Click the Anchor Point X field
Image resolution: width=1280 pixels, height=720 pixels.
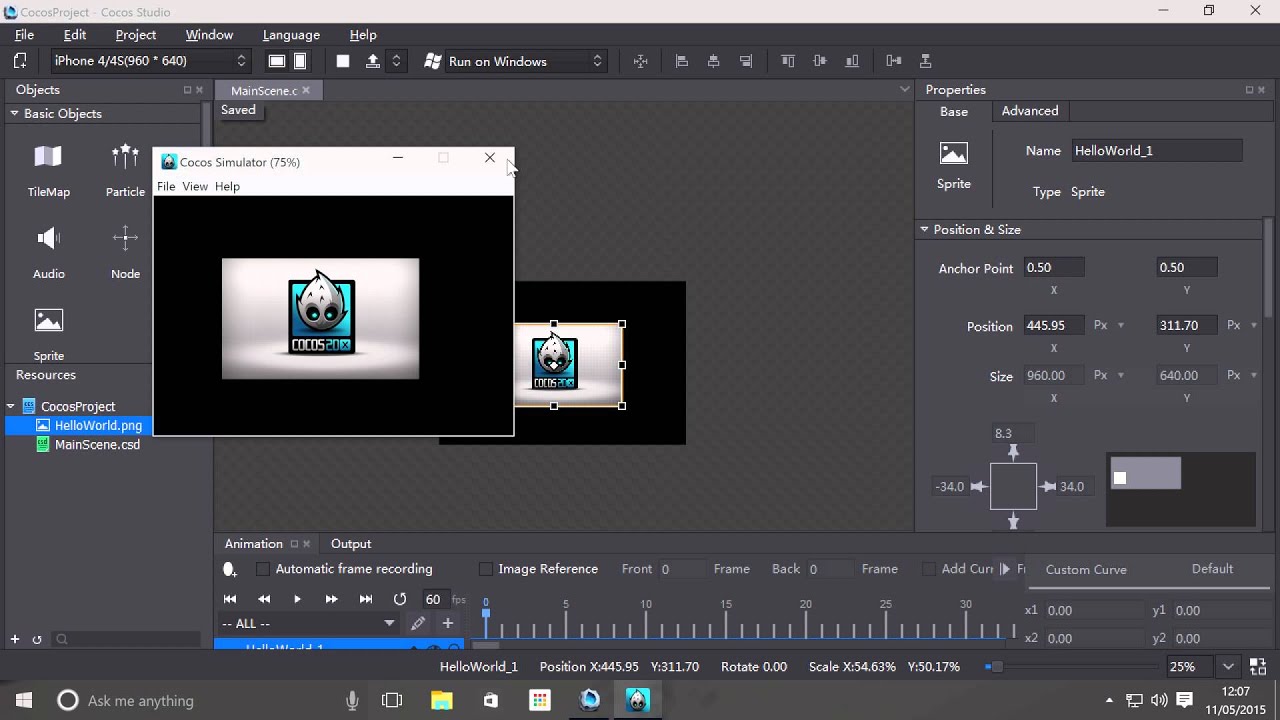pos(1054,268)
